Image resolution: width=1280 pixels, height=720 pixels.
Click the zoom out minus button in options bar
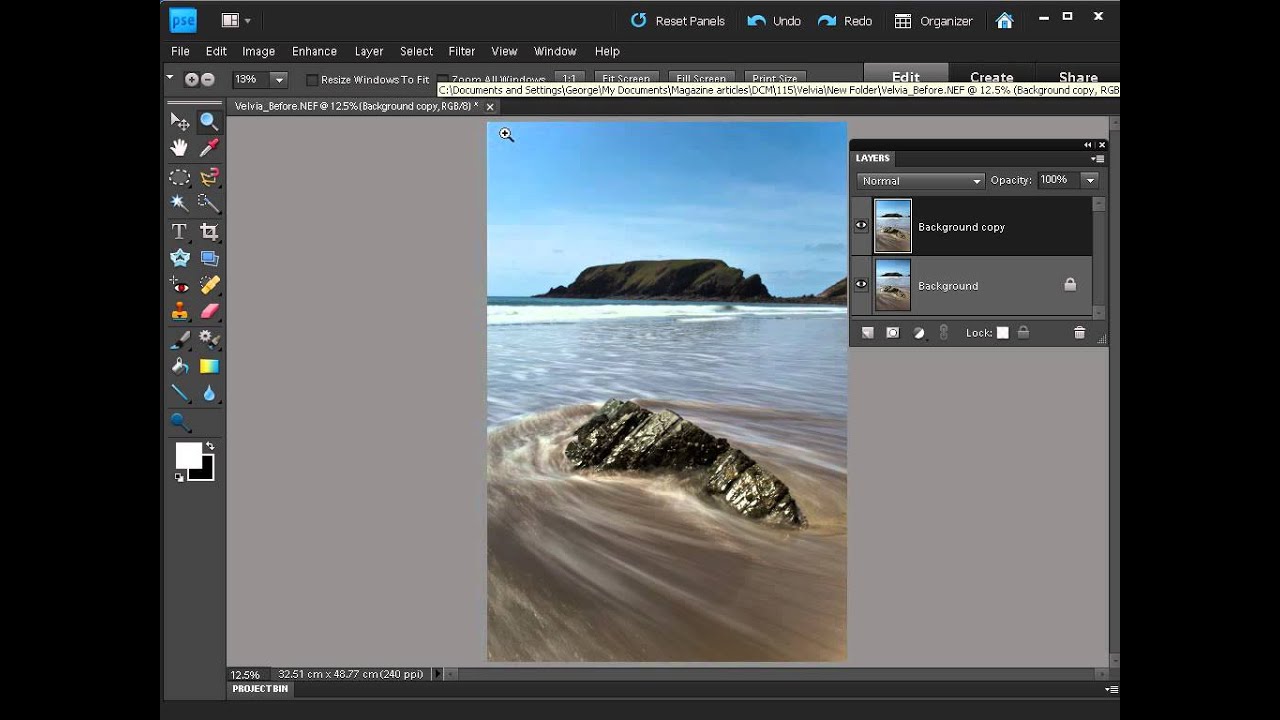pos(208,79)
